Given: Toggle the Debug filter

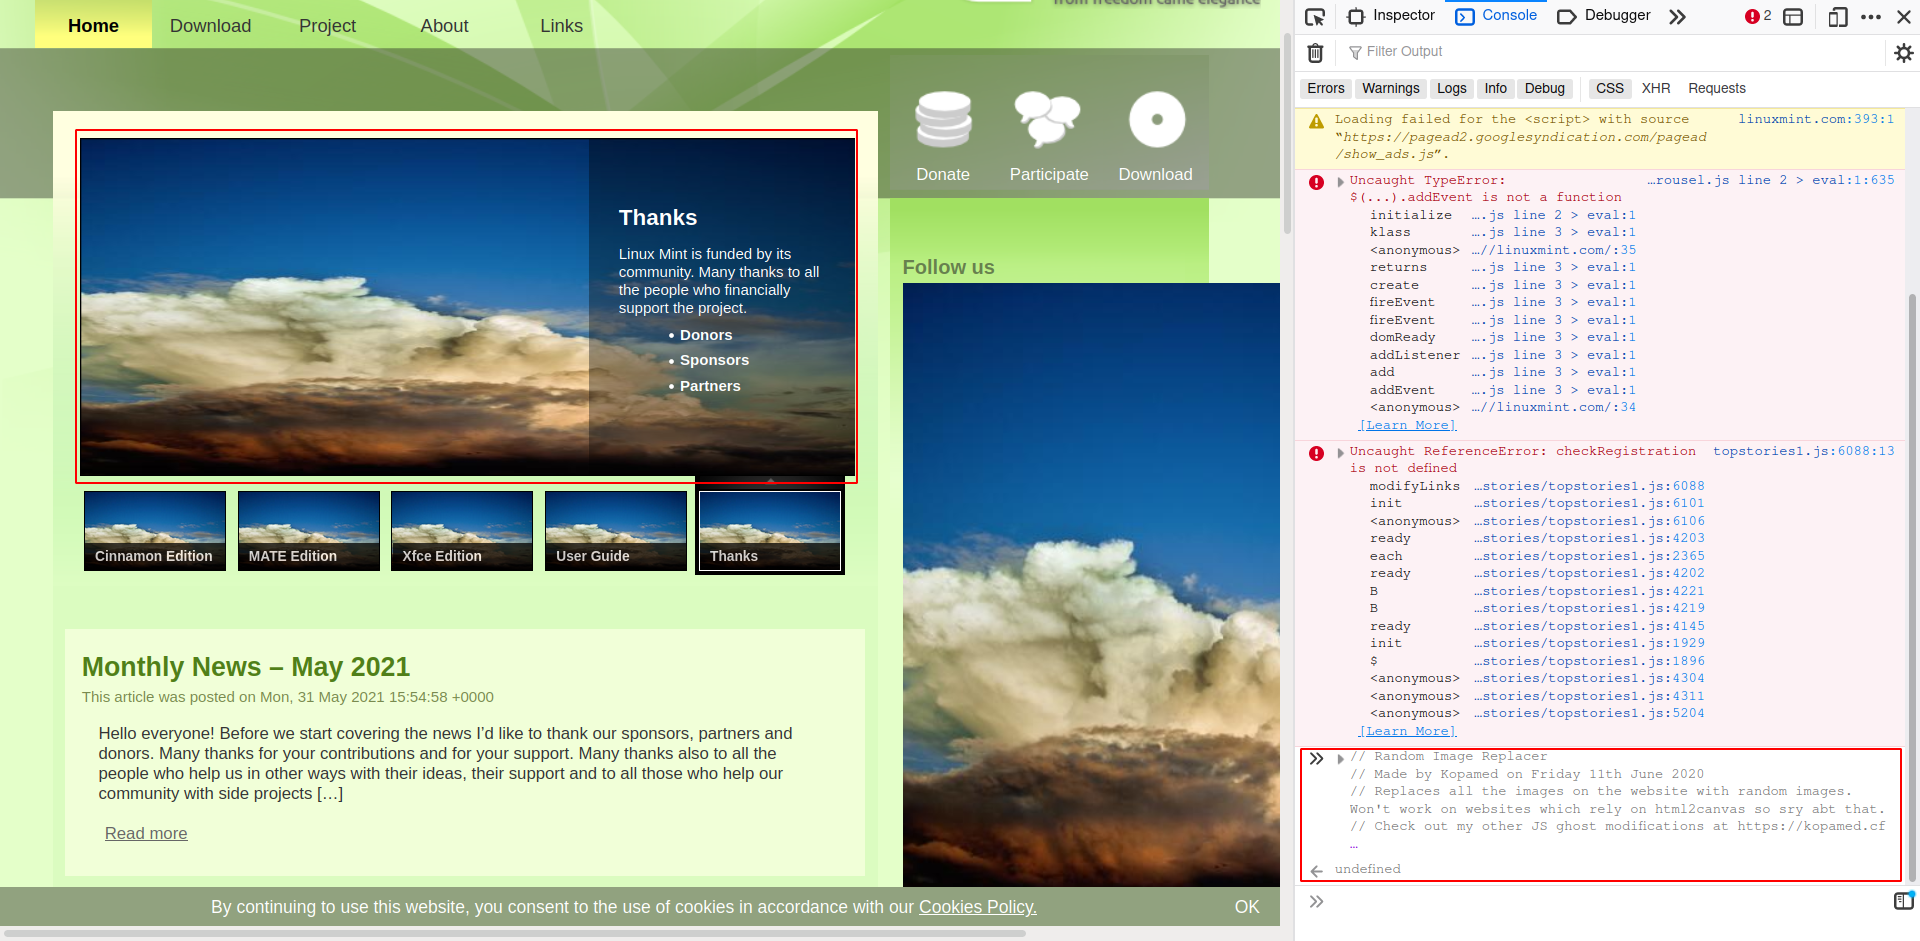Looking at the screenshot, I should pos(1544,88).
